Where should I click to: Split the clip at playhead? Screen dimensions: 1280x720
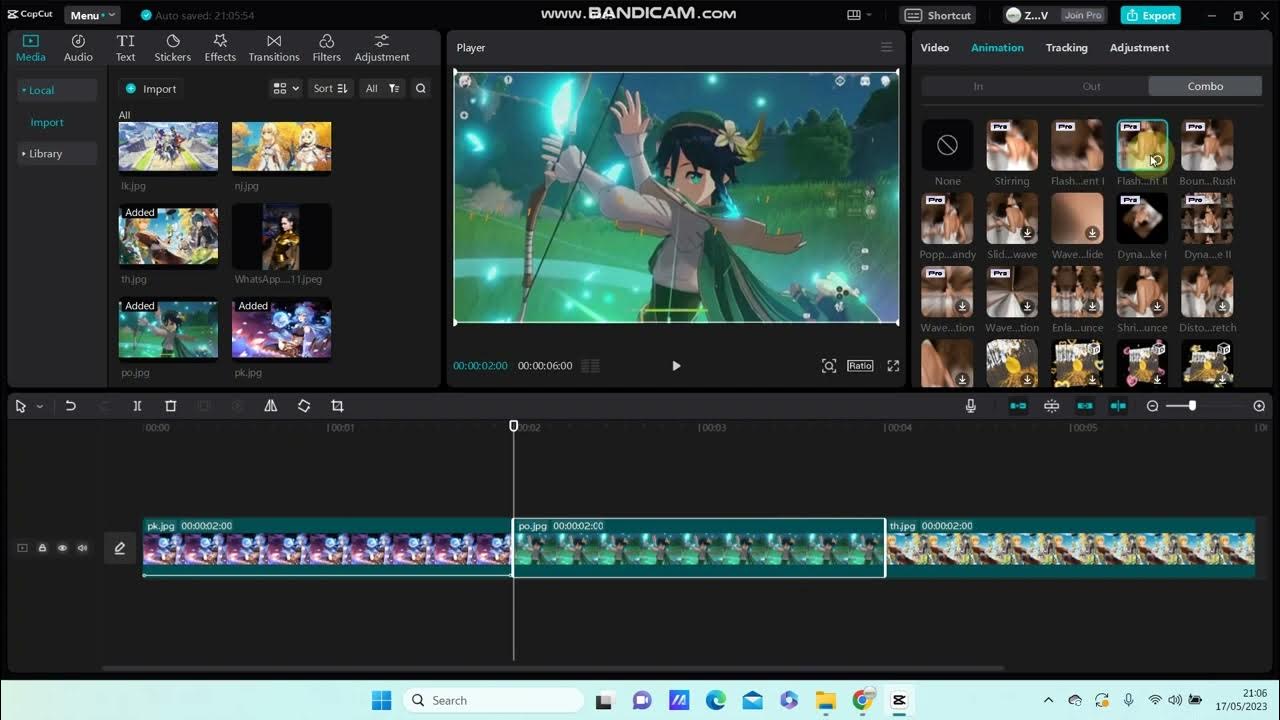[x=137, y=406]
